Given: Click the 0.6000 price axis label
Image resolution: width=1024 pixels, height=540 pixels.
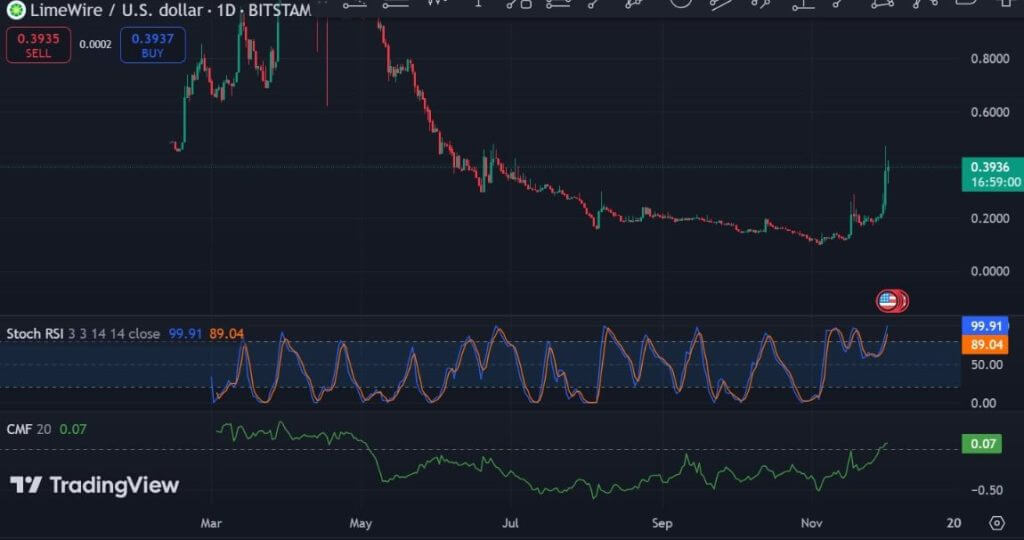Looking at the screenshot, I should click(990, 112).
